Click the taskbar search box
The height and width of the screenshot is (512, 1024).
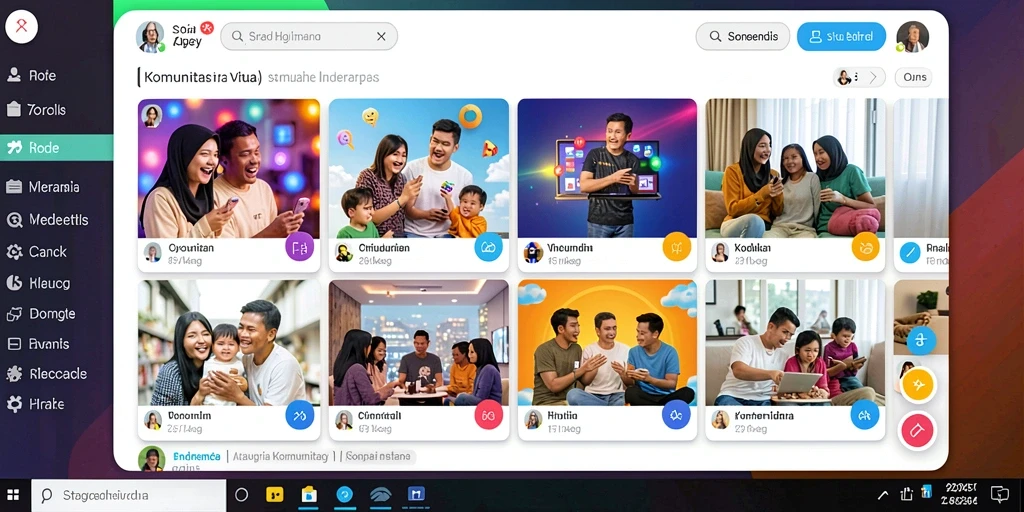pyautogui.click(x=129, y=495)
